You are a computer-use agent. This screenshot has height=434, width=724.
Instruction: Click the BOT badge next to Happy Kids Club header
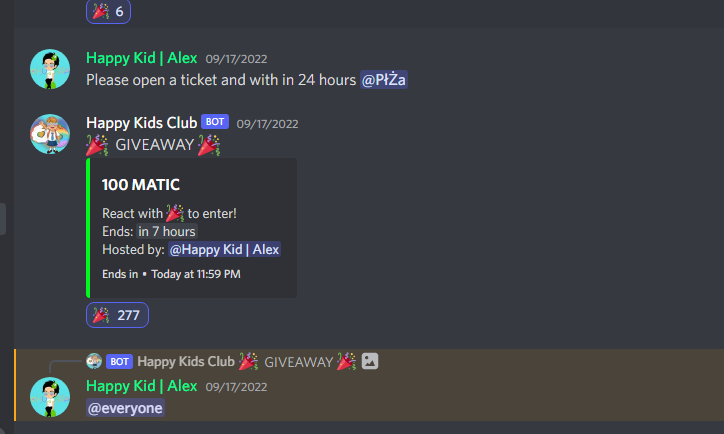coord(215,122)
